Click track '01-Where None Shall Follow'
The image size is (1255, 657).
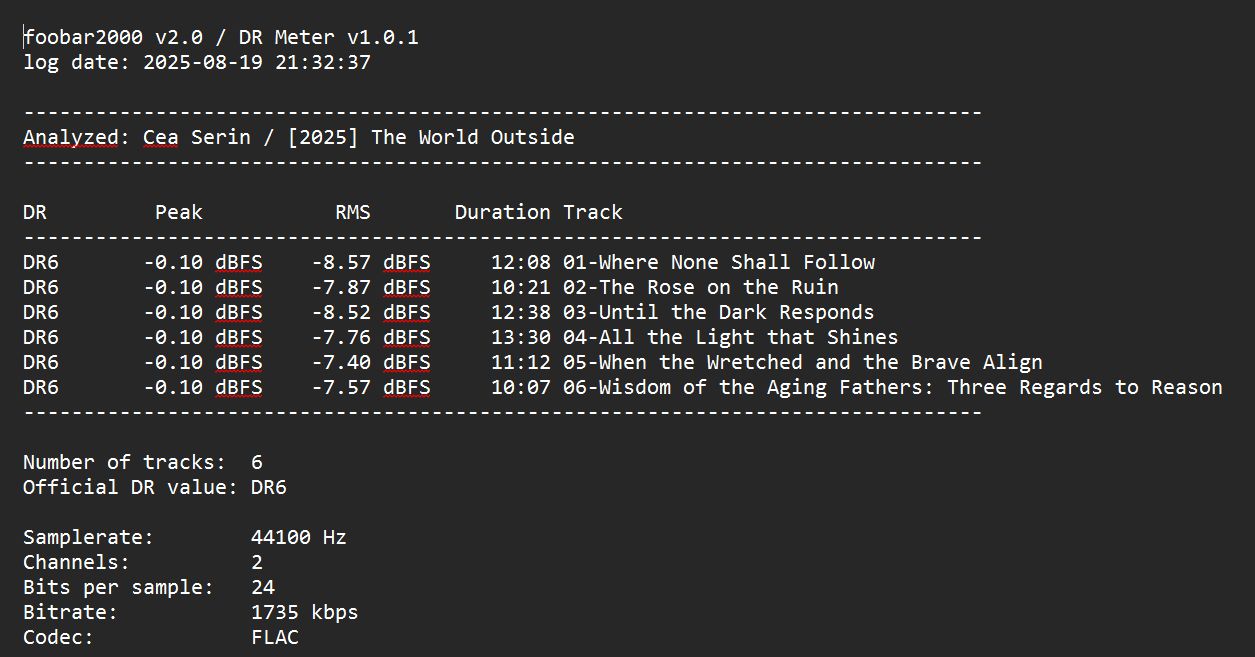719,262
